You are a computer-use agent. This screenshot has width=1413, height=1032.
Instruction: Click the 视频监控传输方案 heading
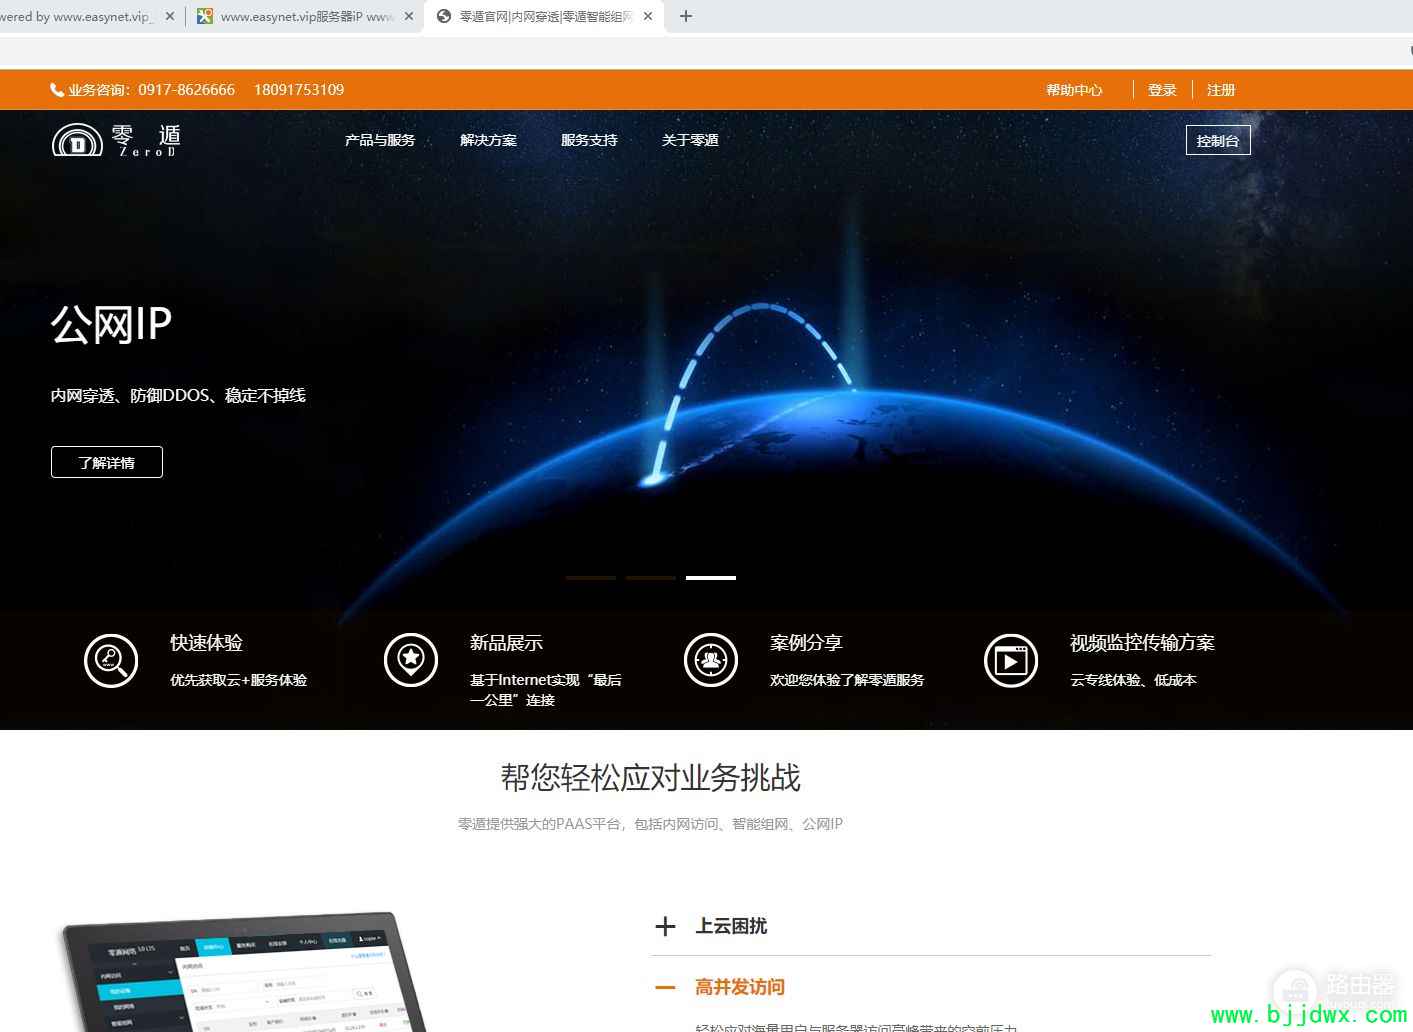(x=1143, y=643)
